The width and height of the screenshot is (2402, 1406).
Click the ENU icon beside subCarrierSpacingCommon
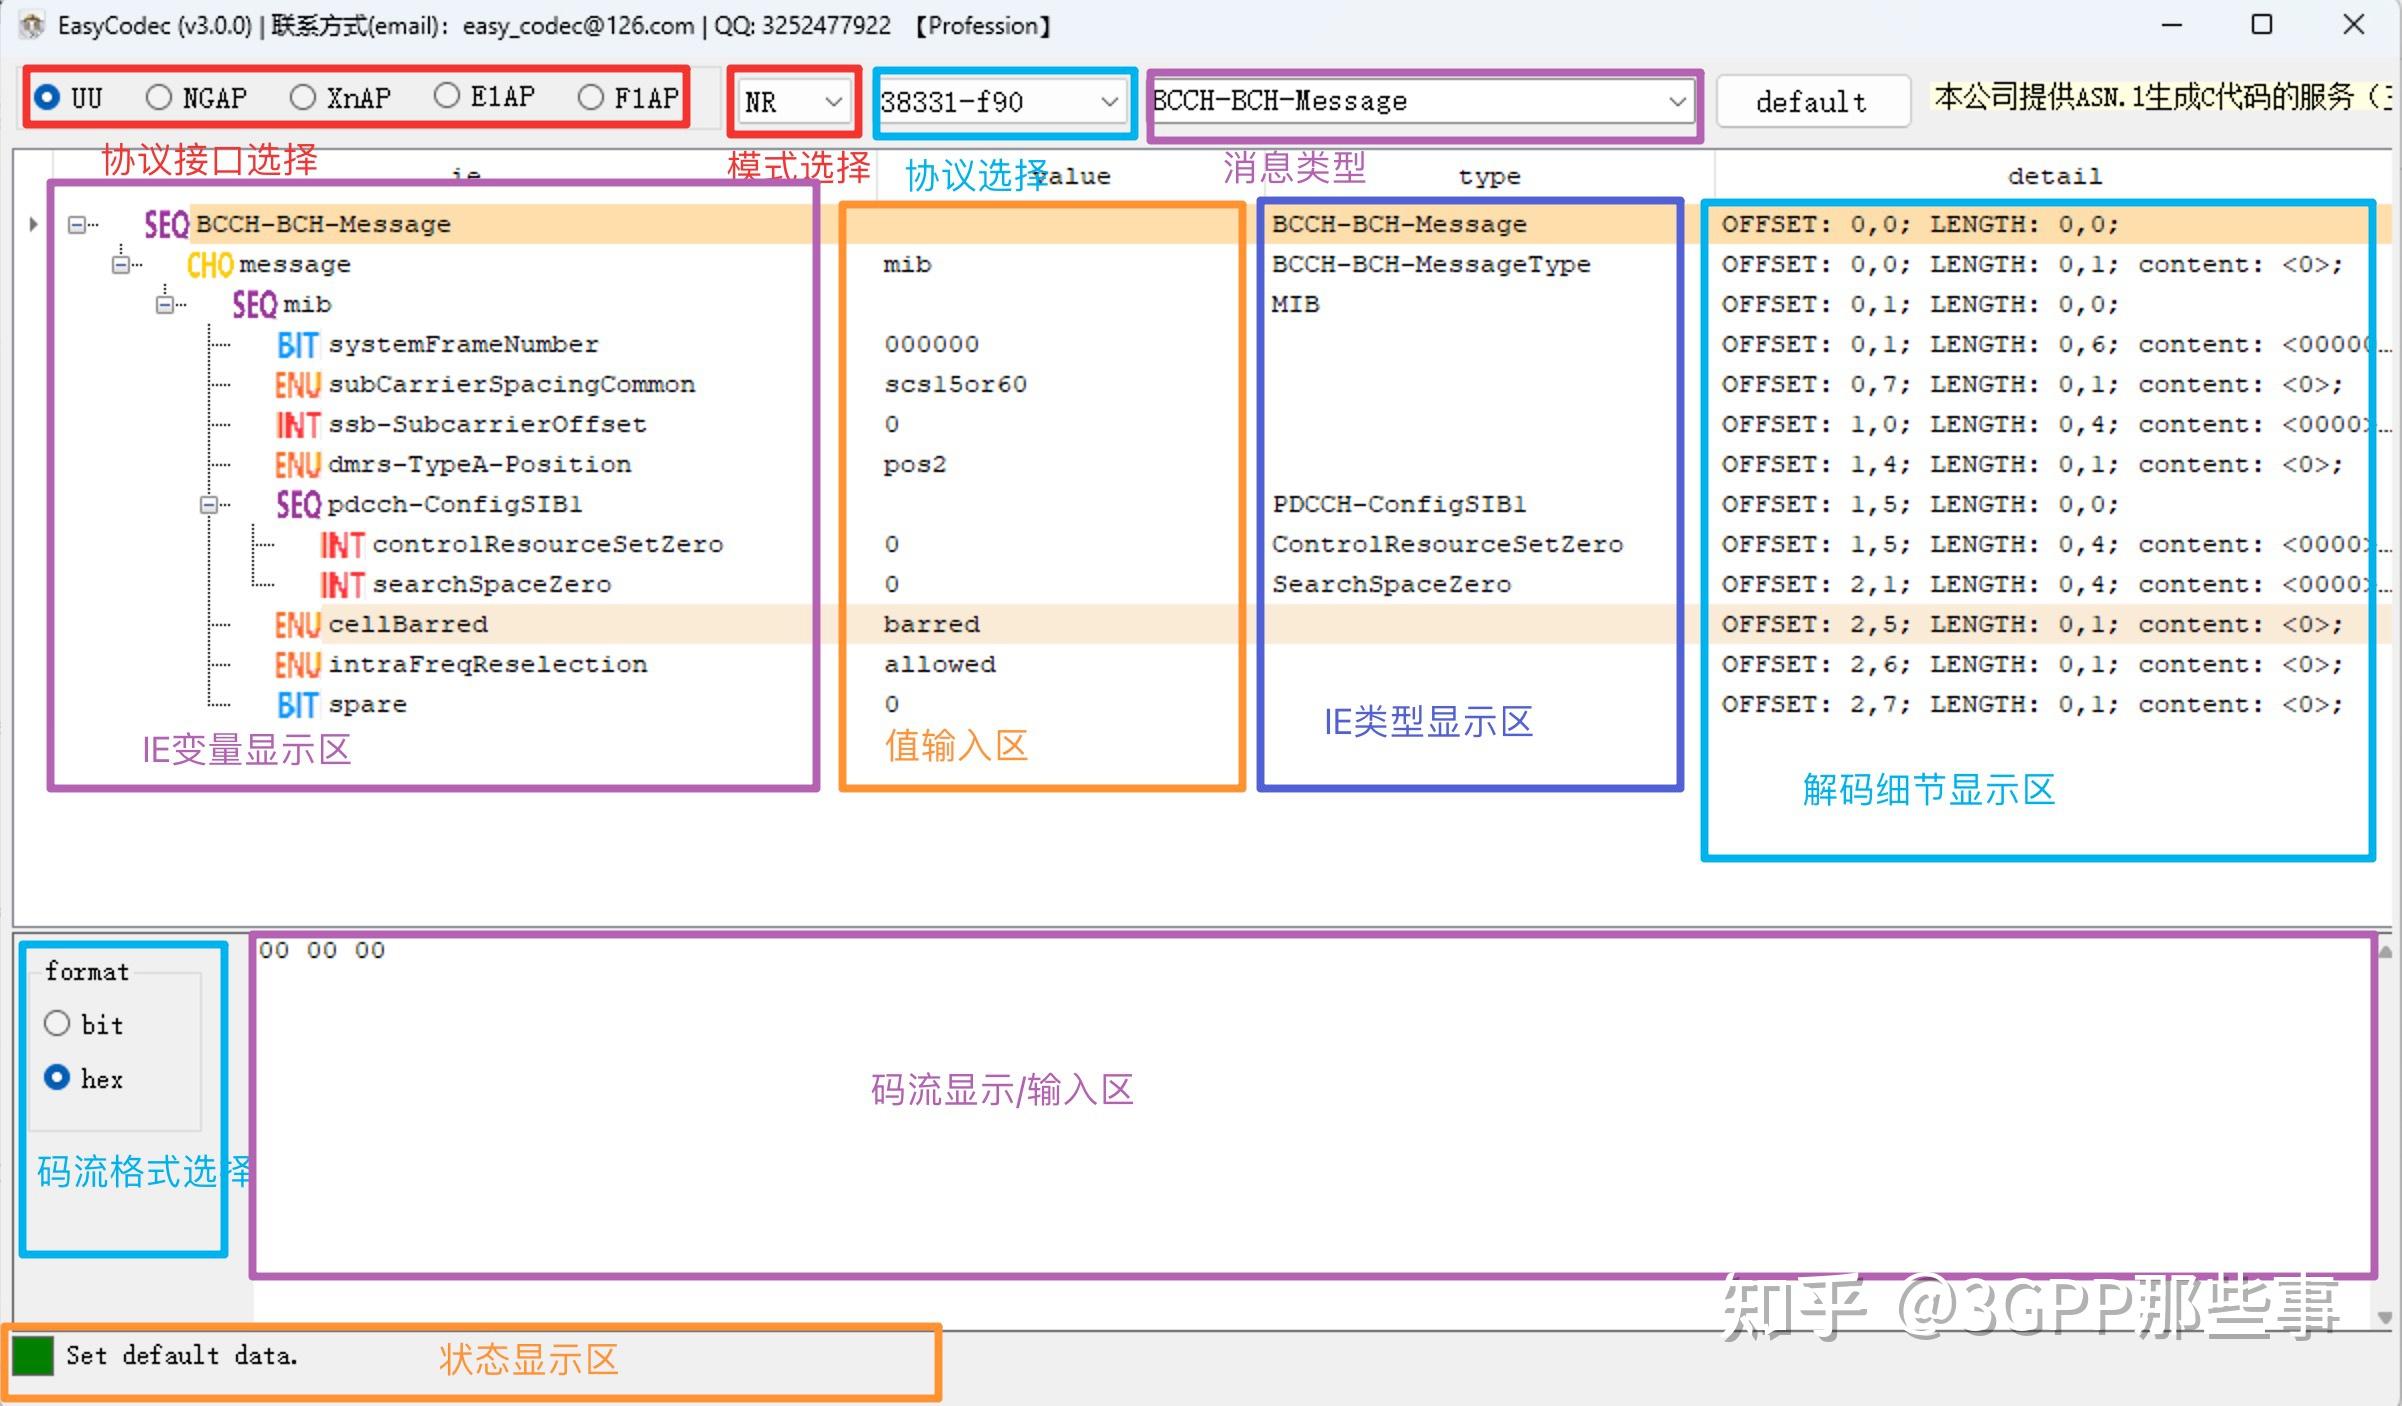(x=297, y=384)
